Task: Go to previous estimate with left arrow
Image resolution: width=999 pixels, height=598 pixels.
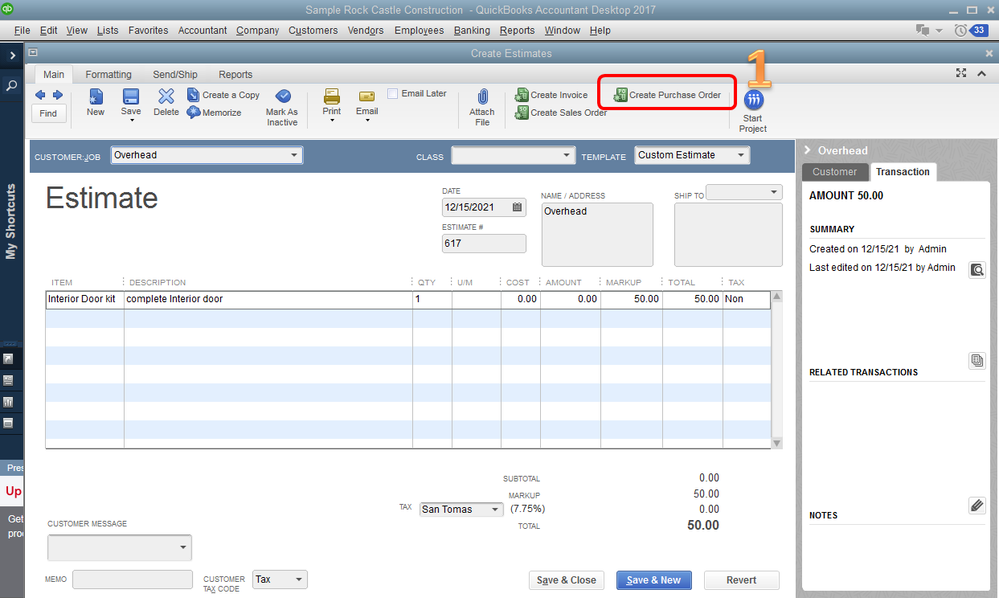Action: click(40, 95)
